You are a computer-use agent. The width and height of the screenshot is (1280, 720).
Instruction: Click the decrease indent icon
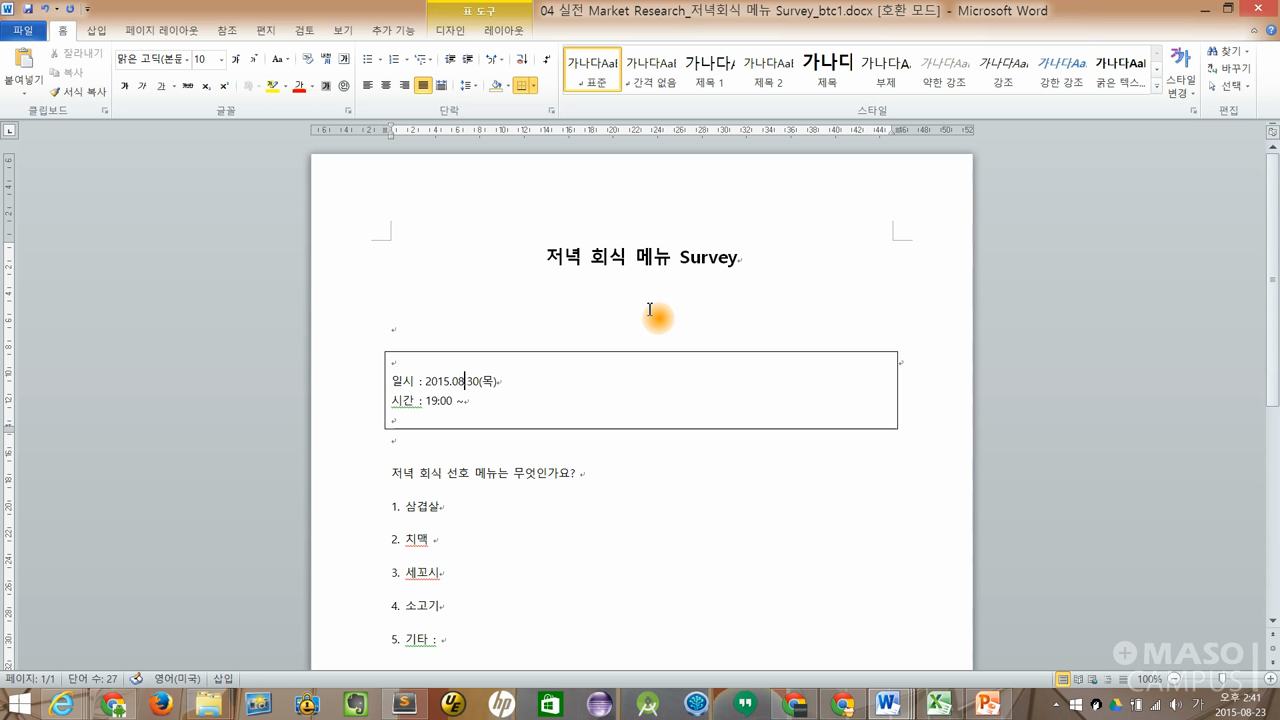click(x=449, y=59)
